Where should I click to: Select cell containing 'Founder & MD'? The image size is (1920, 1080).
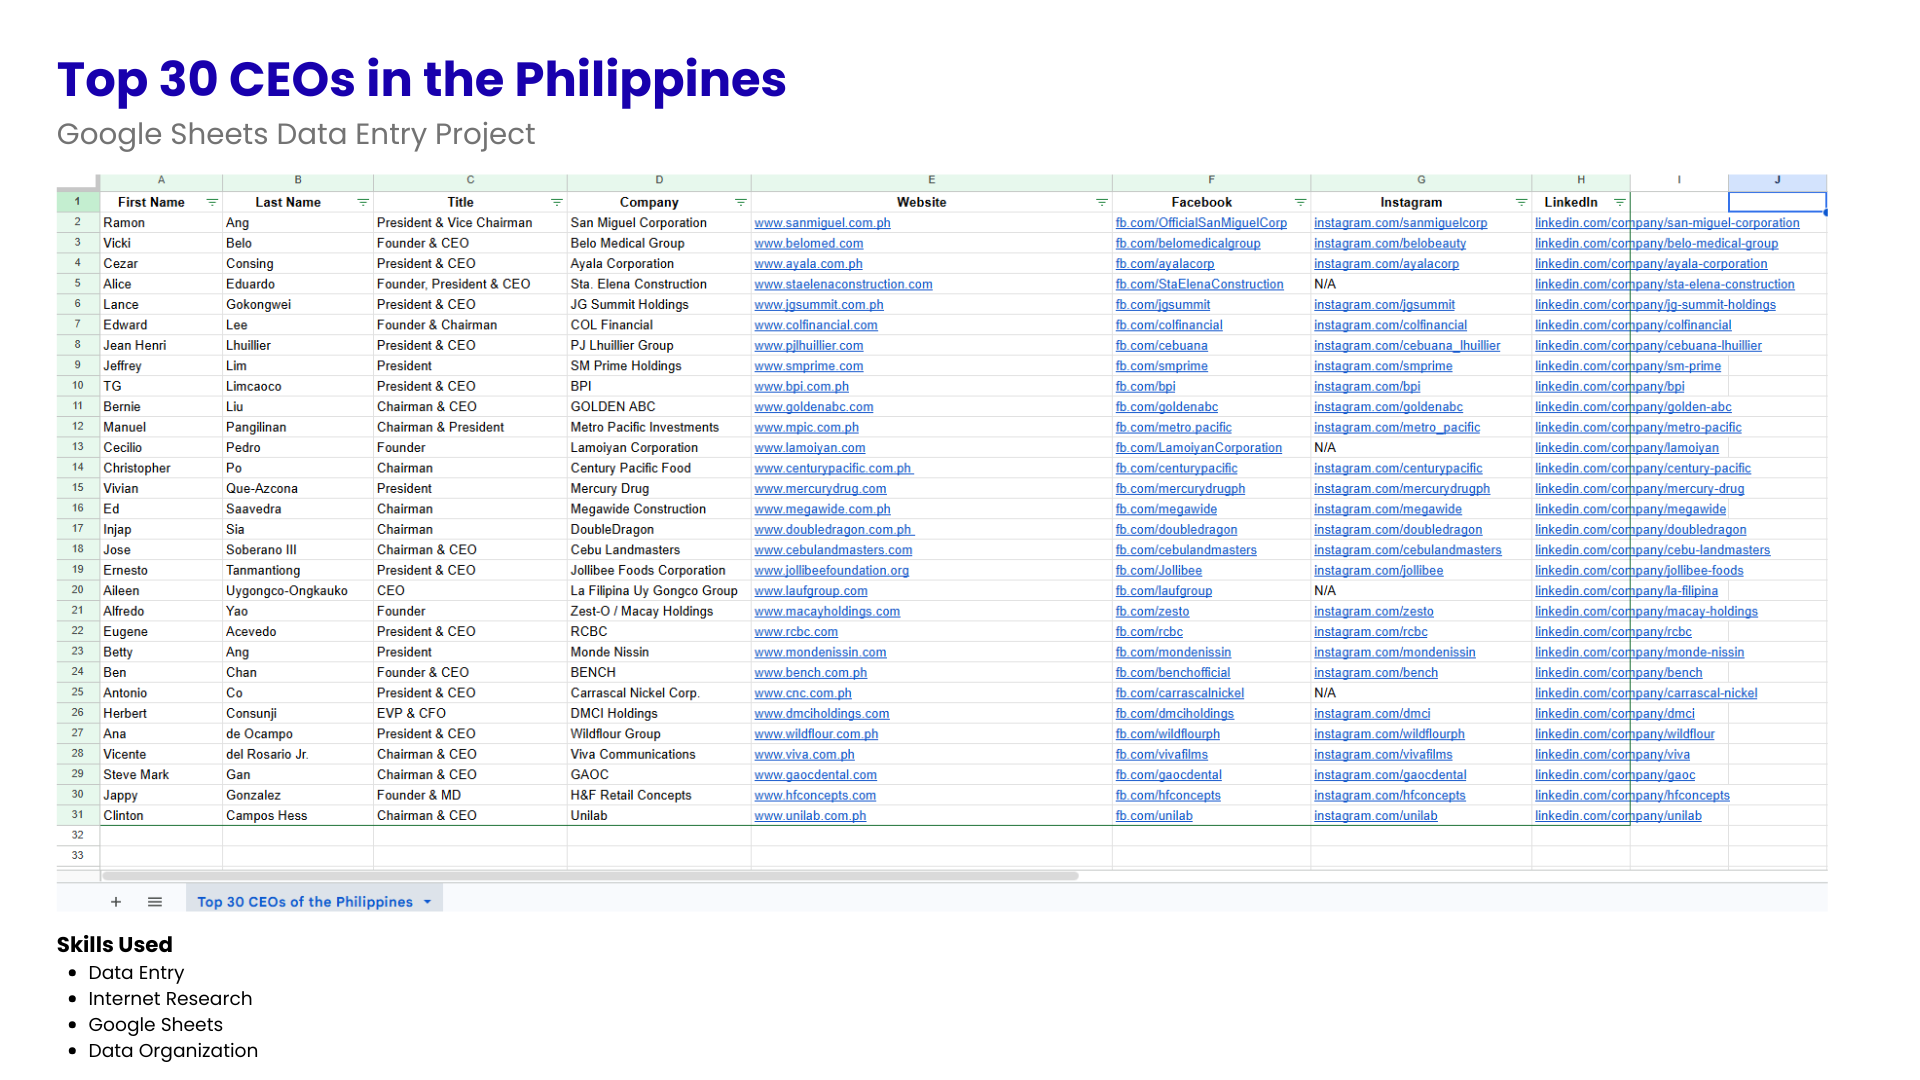coord(470,796)
